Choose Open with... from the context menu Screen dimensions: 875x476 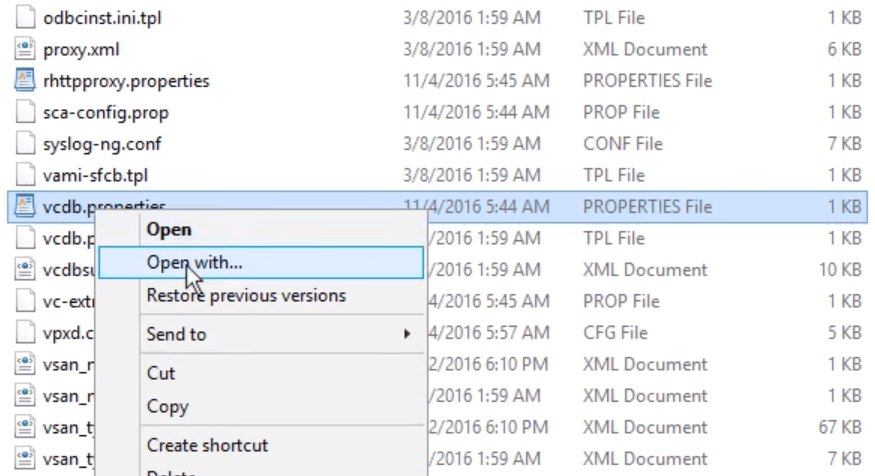(x=194, y=262)
